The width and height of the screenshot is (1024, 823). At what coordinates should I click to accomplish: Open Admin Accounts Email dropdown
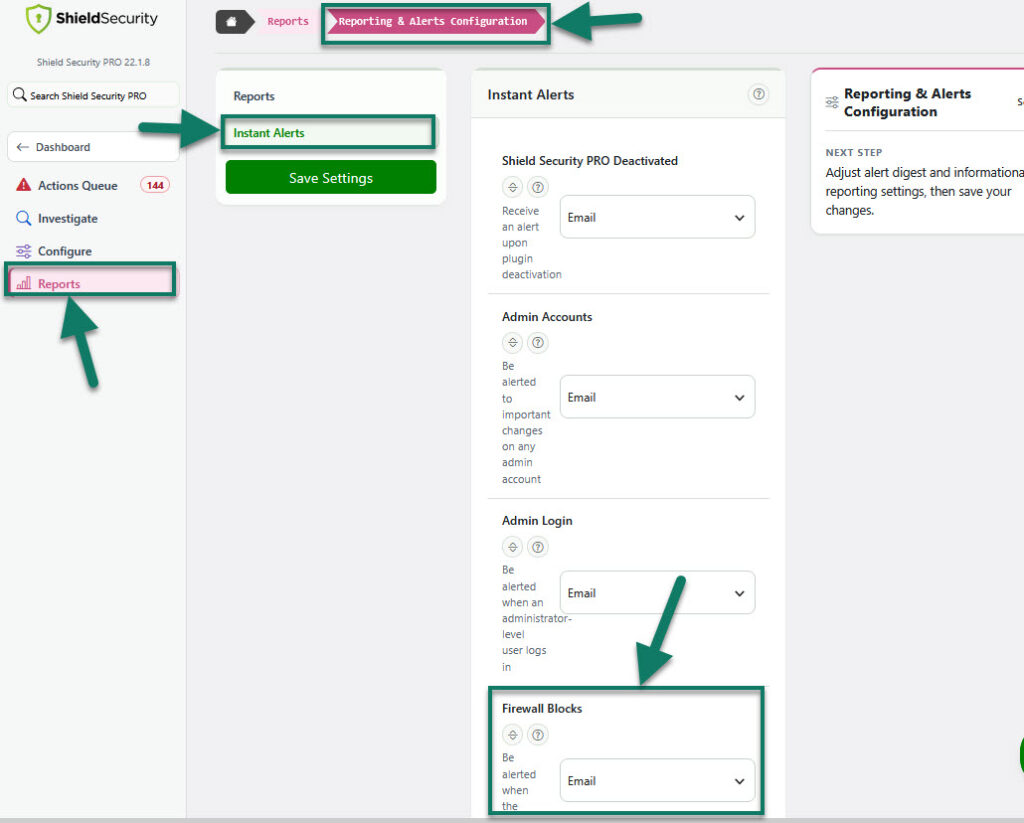658,397
